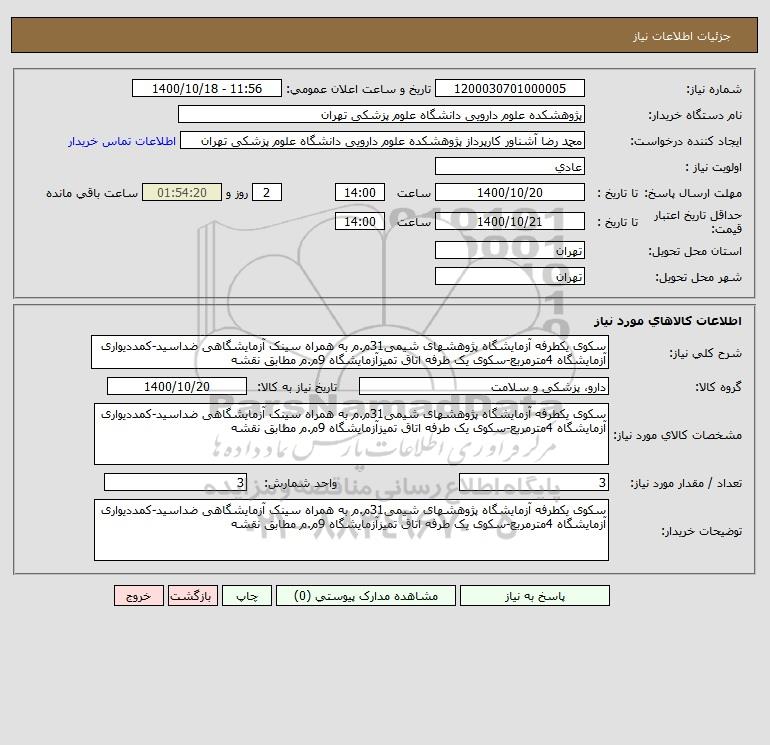
Task: Click the پاسخ به نیاز button
Action: [x=535, y=596]
